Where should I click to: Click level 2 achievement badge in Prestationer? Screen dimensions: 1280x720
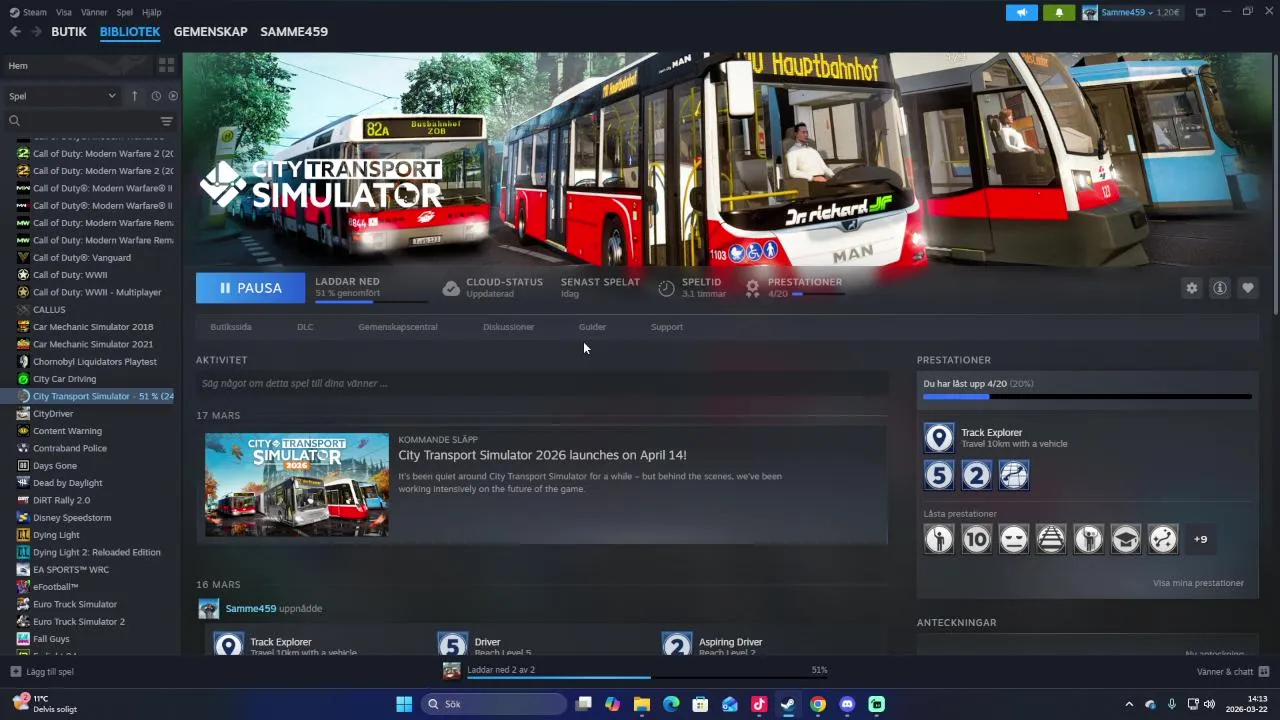[976, 475]
